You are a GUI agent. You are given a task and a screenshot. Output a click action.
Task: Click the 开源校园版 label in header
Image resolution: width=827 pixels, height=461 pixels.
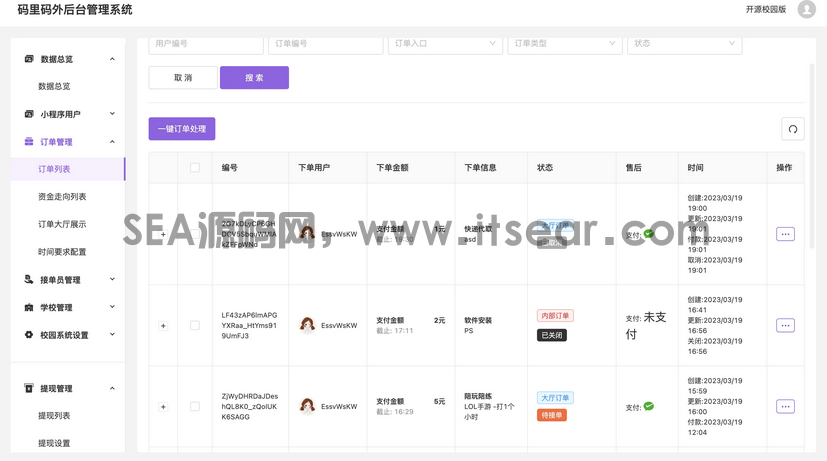(766, 9)
